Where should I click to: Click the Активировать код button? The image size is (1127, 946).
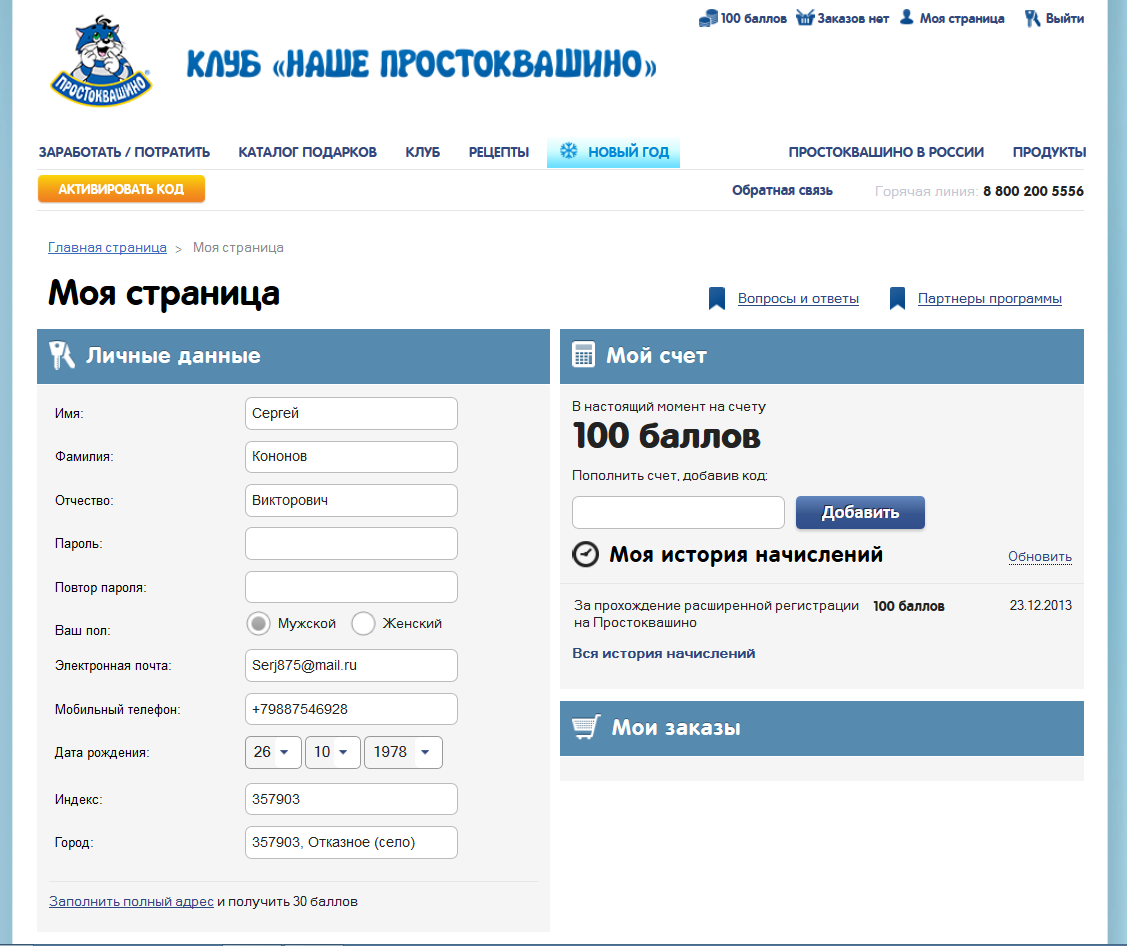pos(121,189)
